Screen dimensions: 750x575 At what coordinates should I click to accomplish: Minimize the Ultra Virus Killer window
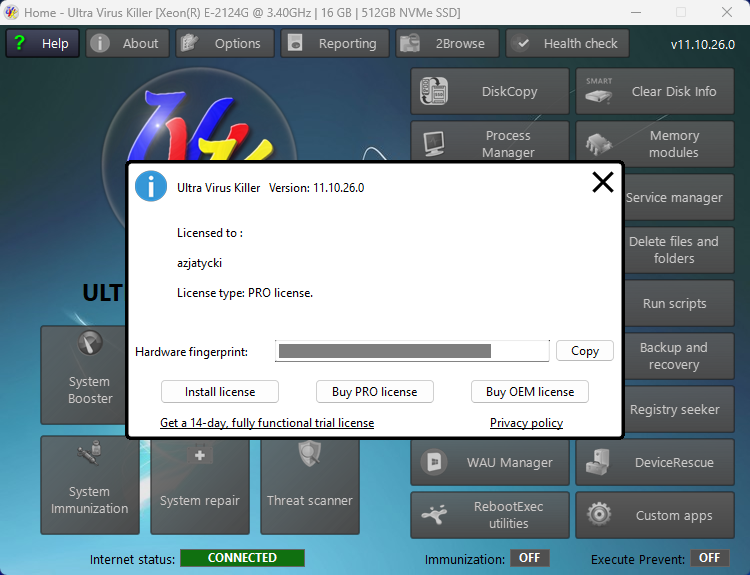point(636,12)
